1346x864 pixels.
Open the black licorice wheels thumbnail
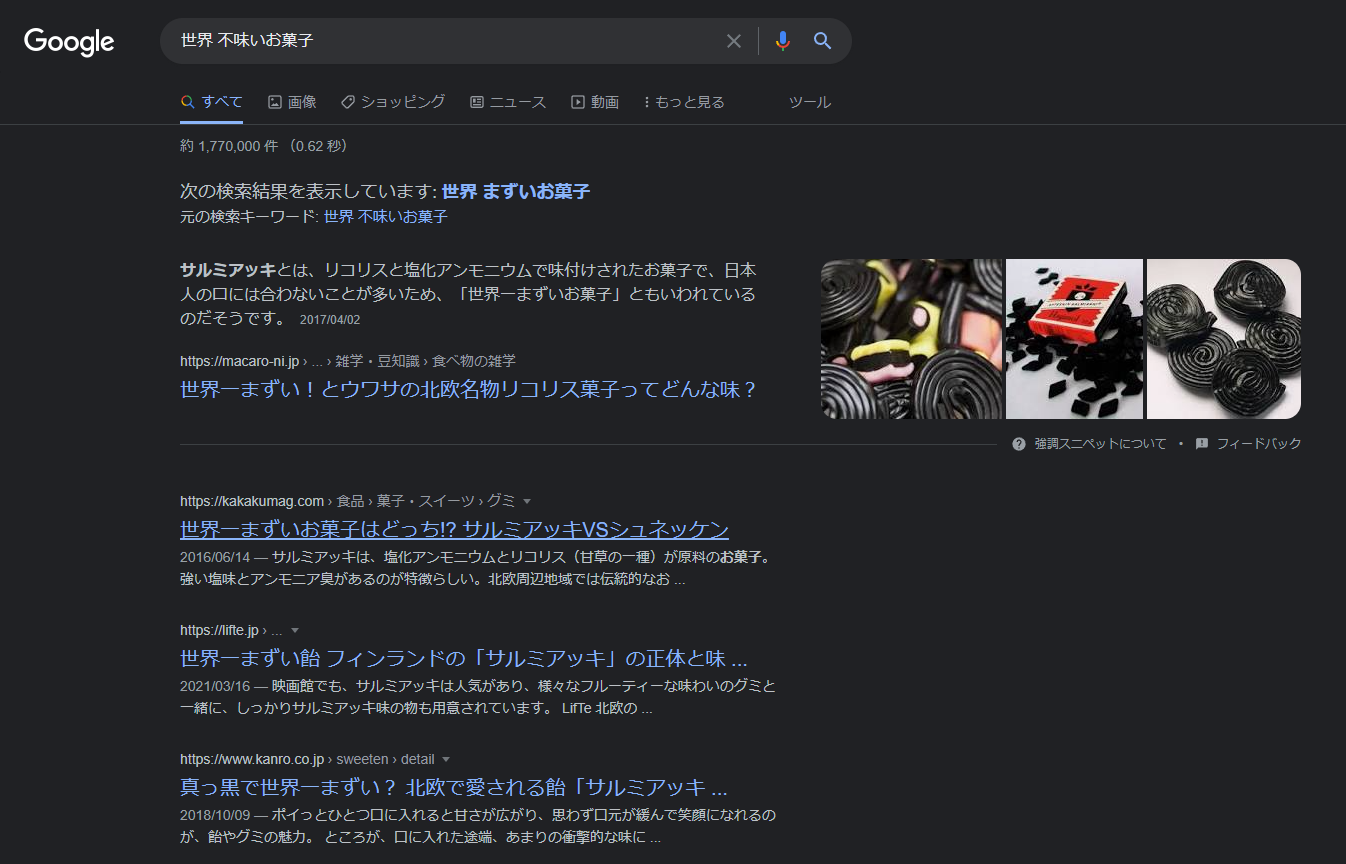click(x=1224, y=339)
